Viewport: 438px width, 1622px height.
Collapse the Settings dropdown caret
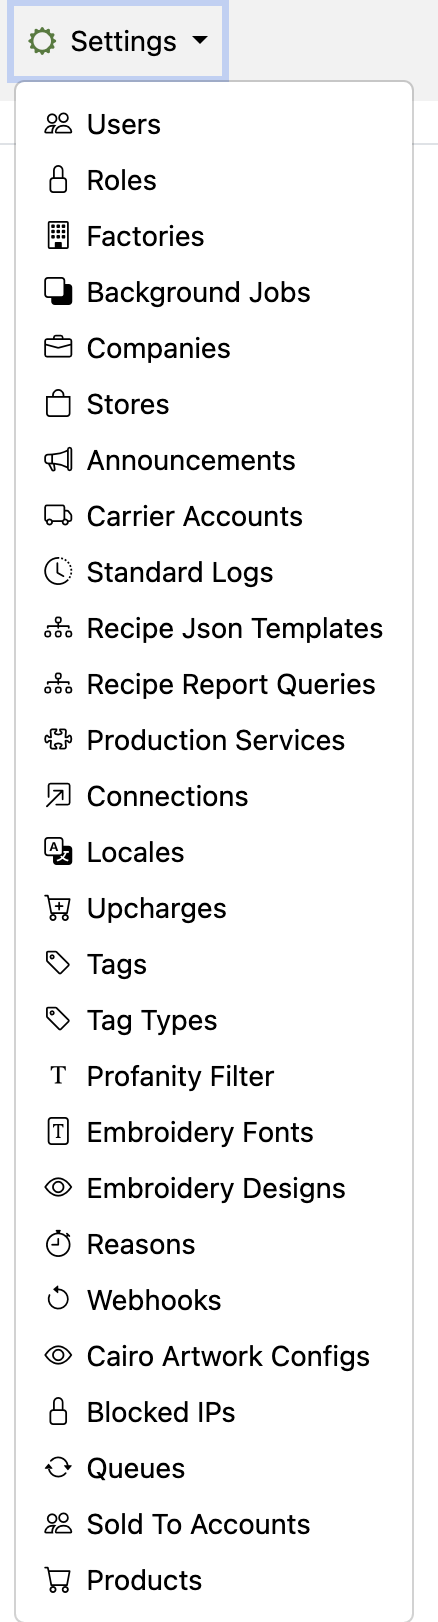(199, 41)
